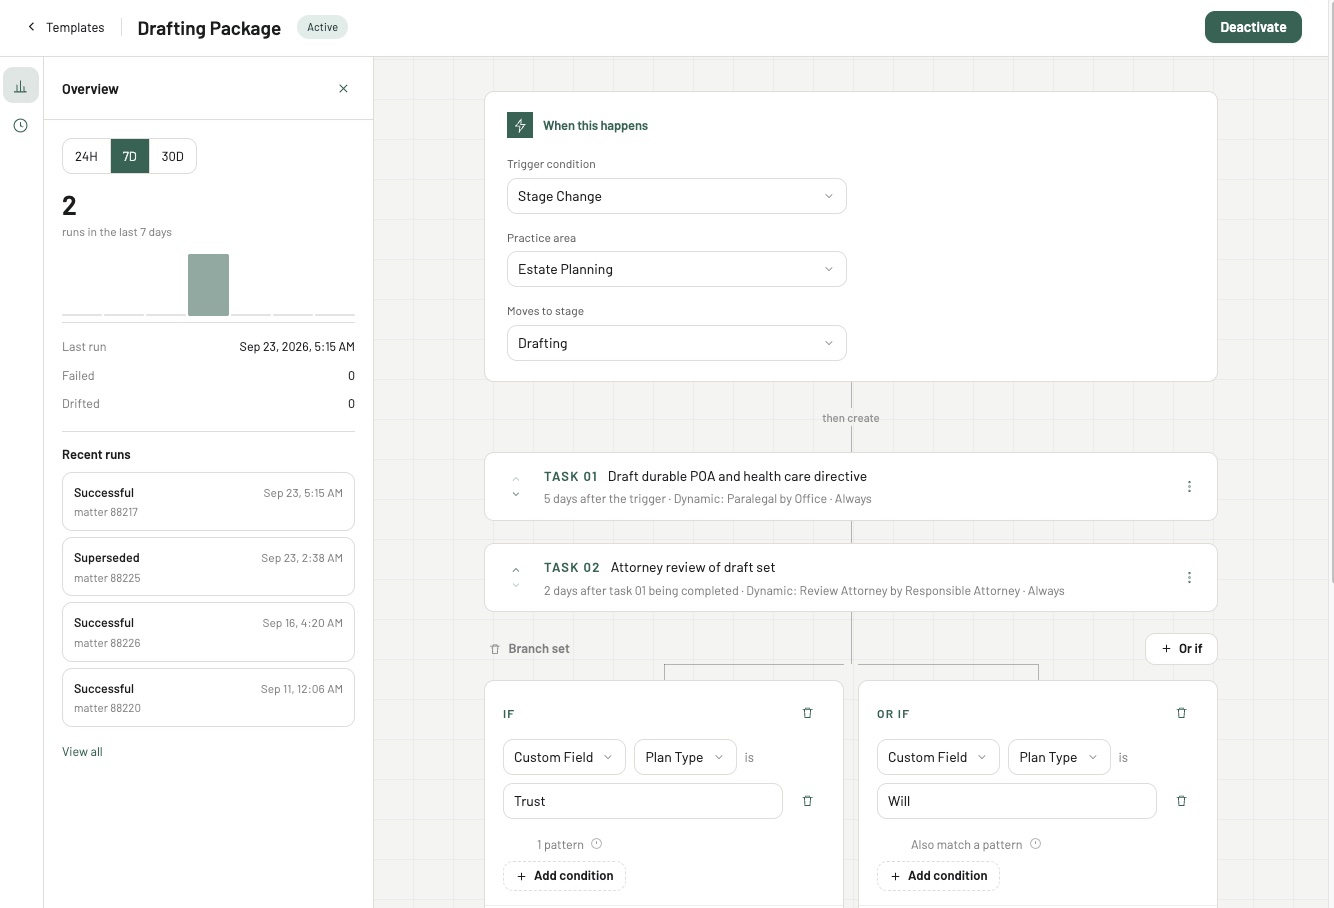The image size is (1334, 908).
Task: Open superseded run matter 88225
Action: 208,567
